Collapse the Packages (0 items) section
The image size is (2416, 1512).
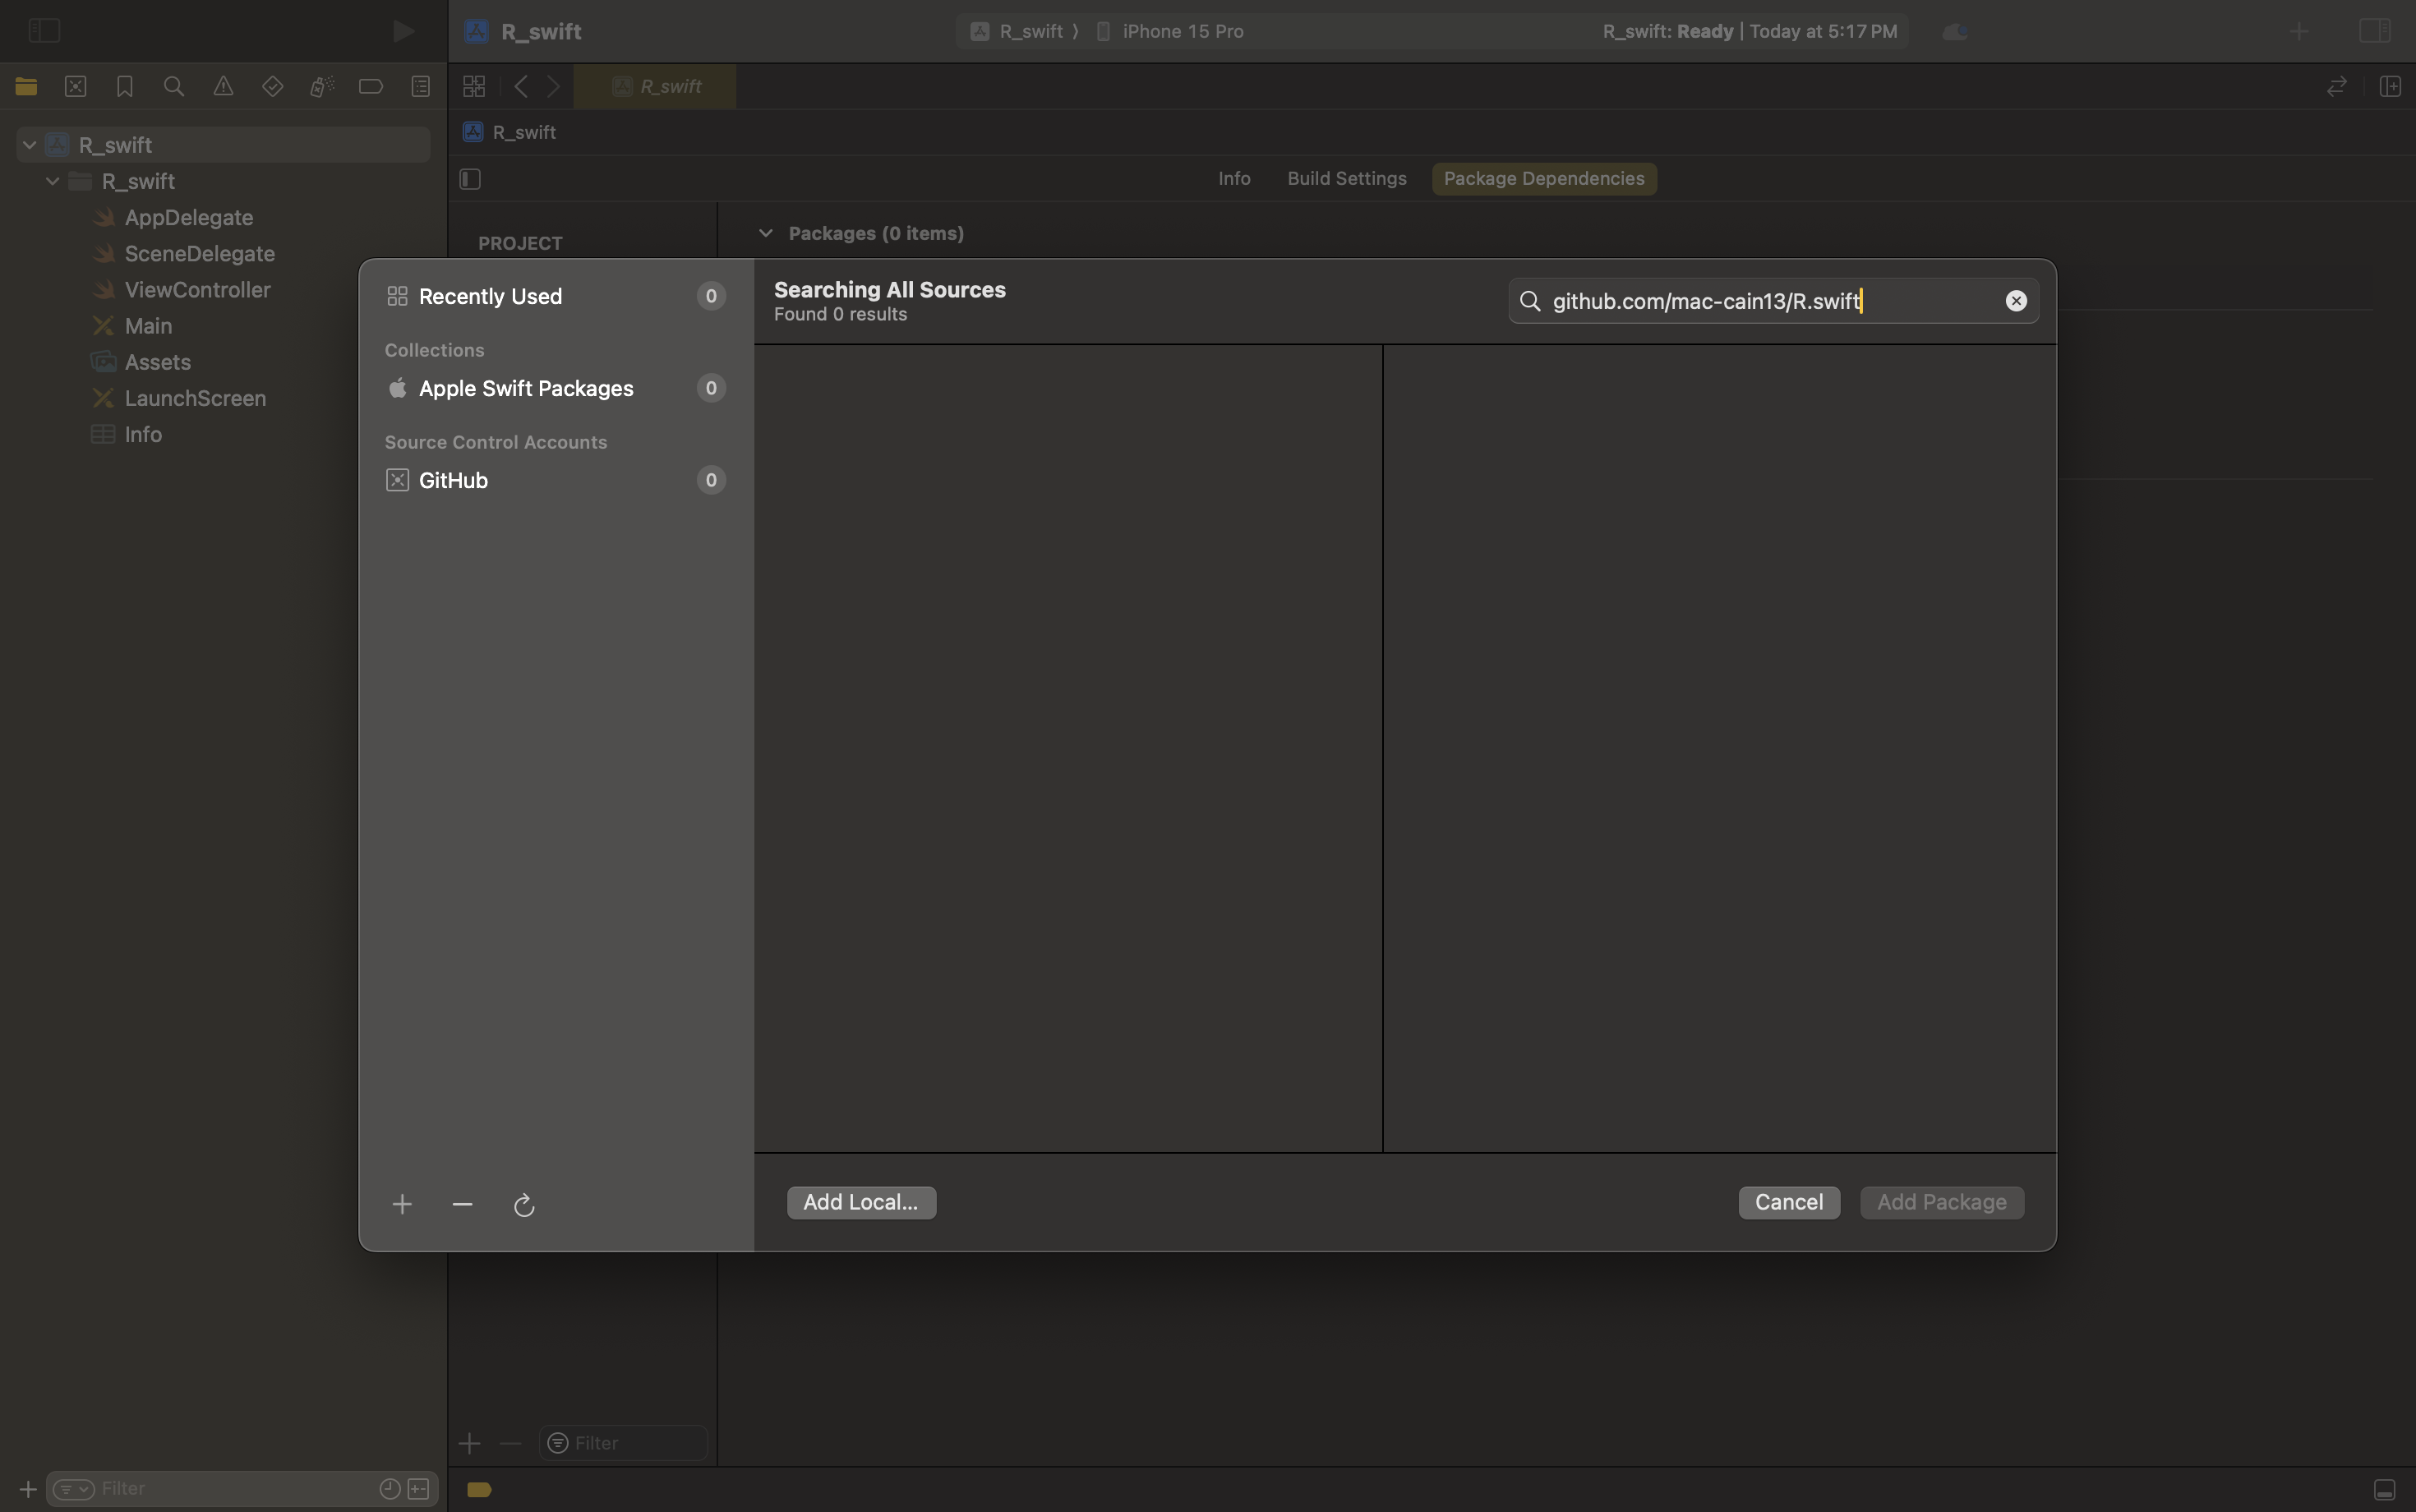click(766, 233)
